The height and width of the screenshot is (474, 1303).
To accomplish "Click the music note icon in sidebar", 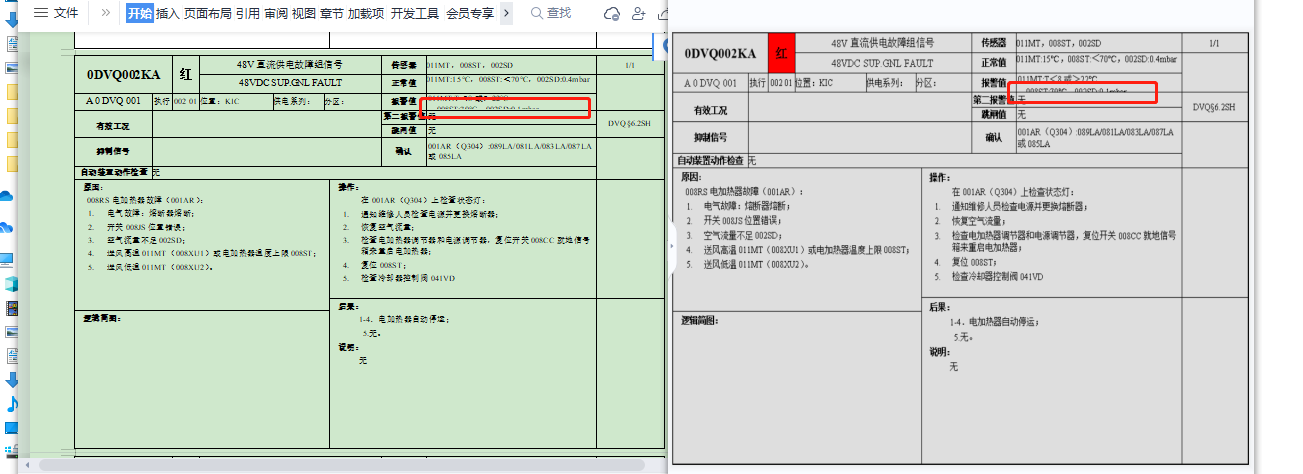I will 12,404.
